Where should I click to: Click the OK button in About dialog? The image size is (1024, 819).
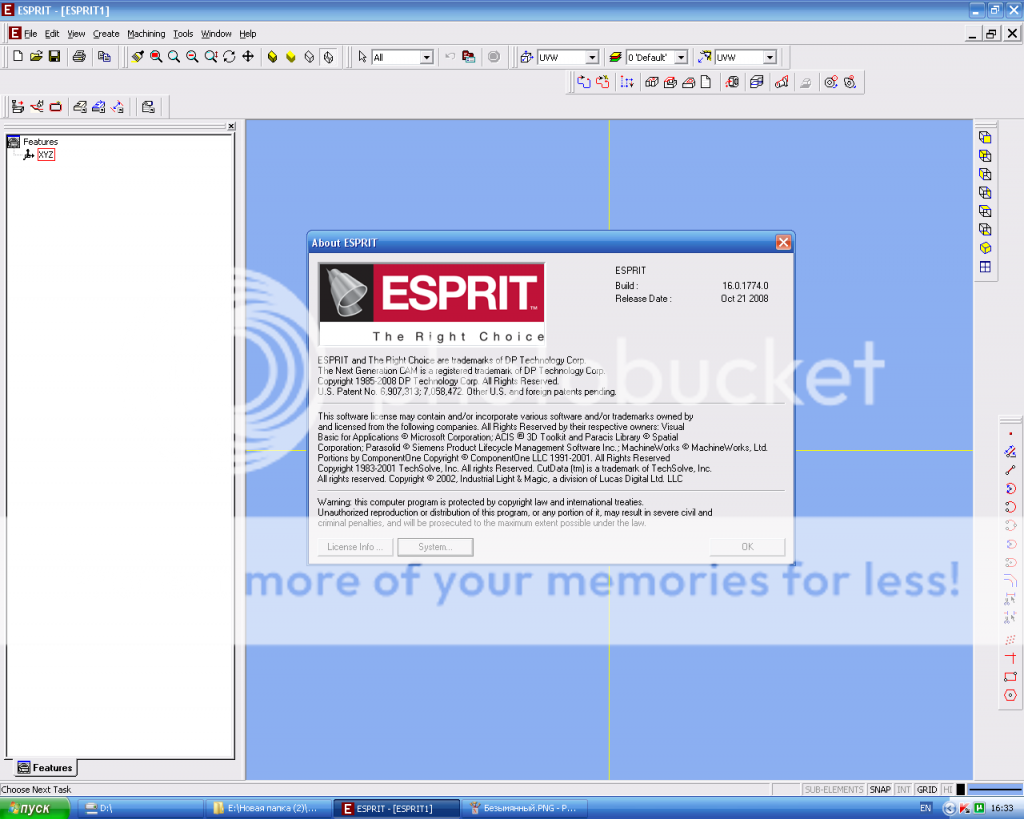(747, 547)
